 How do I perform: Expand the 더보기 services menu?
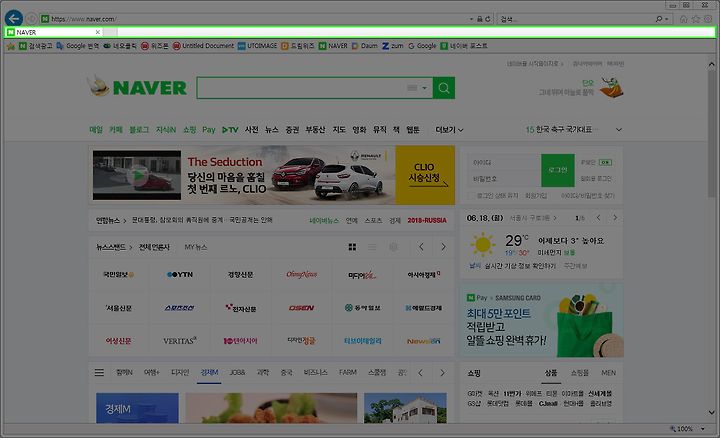[449, 130]
